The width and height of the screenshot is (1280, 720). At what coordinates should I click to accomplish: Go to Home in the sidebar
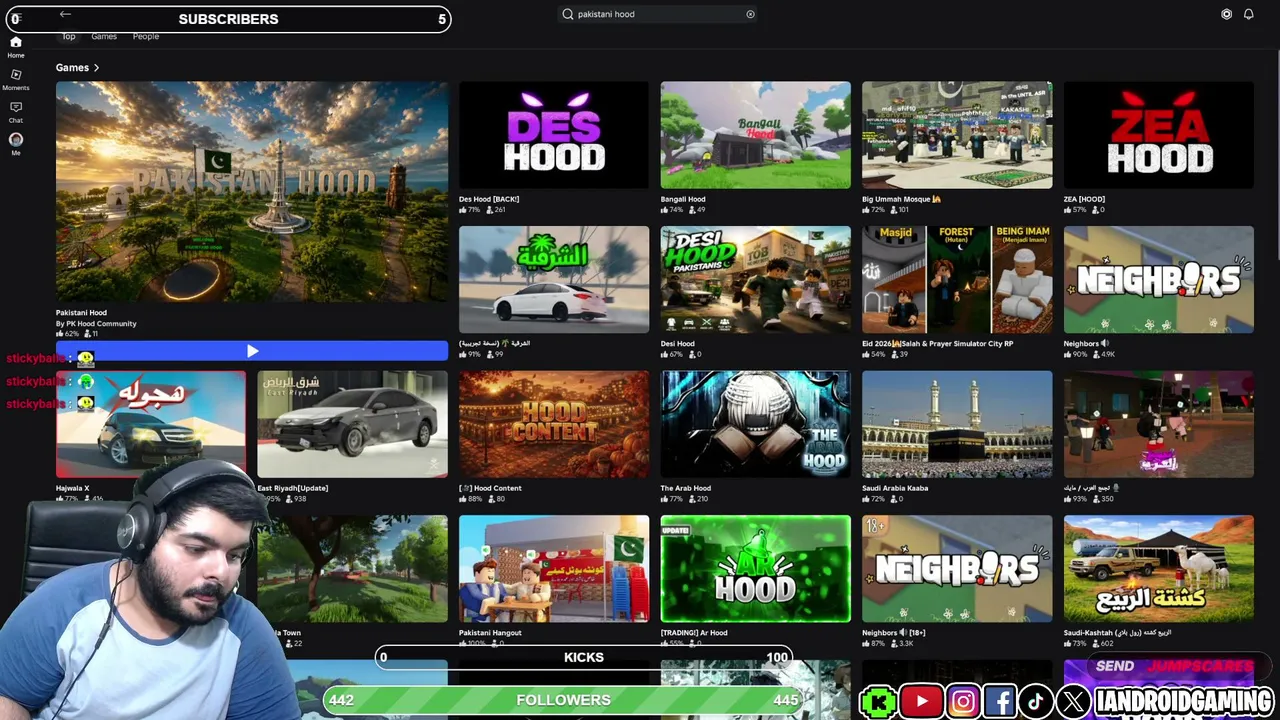tap(16, 46)
